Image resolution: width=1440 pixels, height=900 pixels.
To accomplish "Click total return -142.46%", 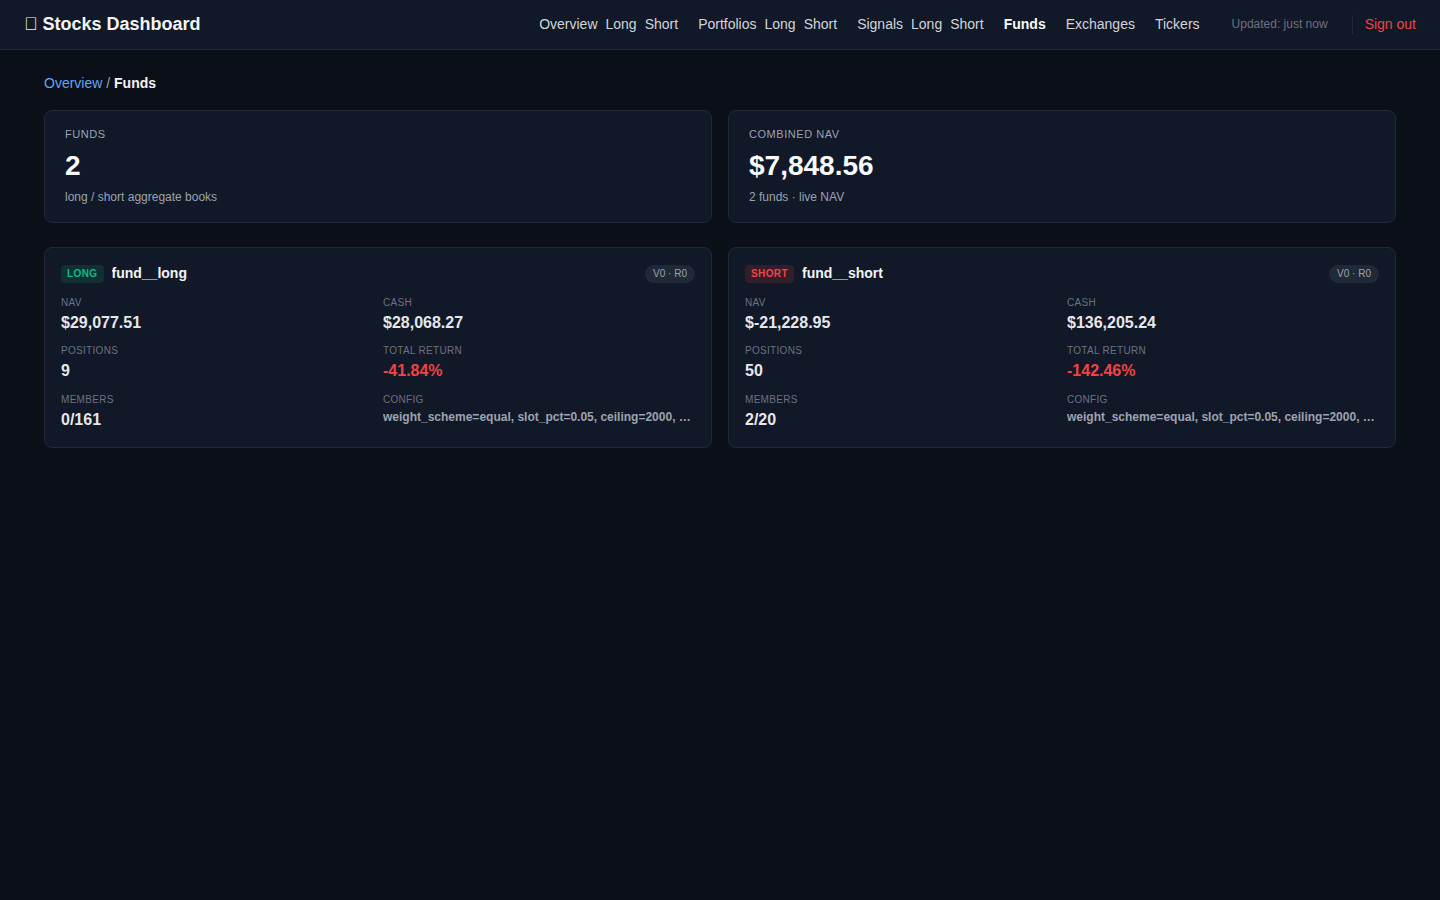I will pos(1101,370).
